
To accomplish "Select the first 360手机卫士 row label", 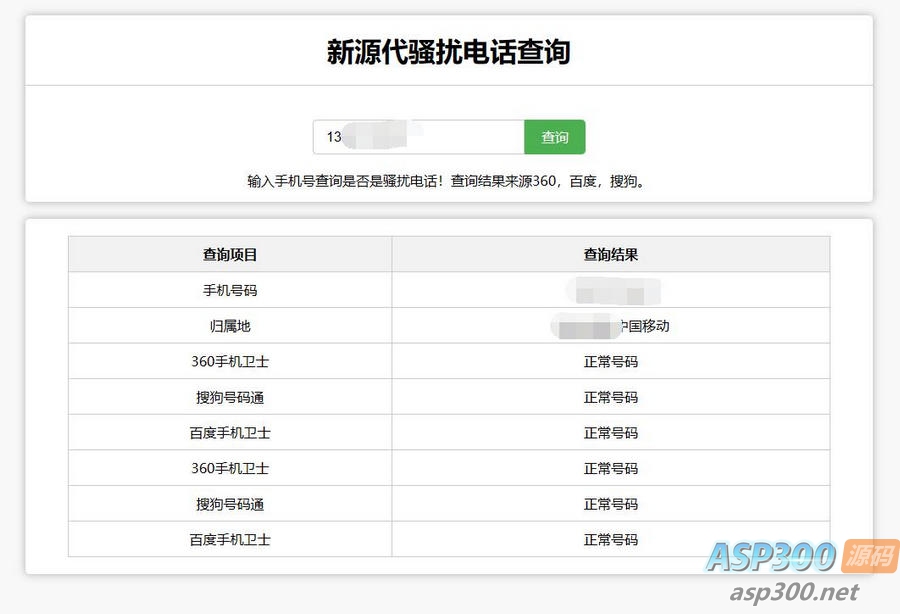I will tap(230, 362).
